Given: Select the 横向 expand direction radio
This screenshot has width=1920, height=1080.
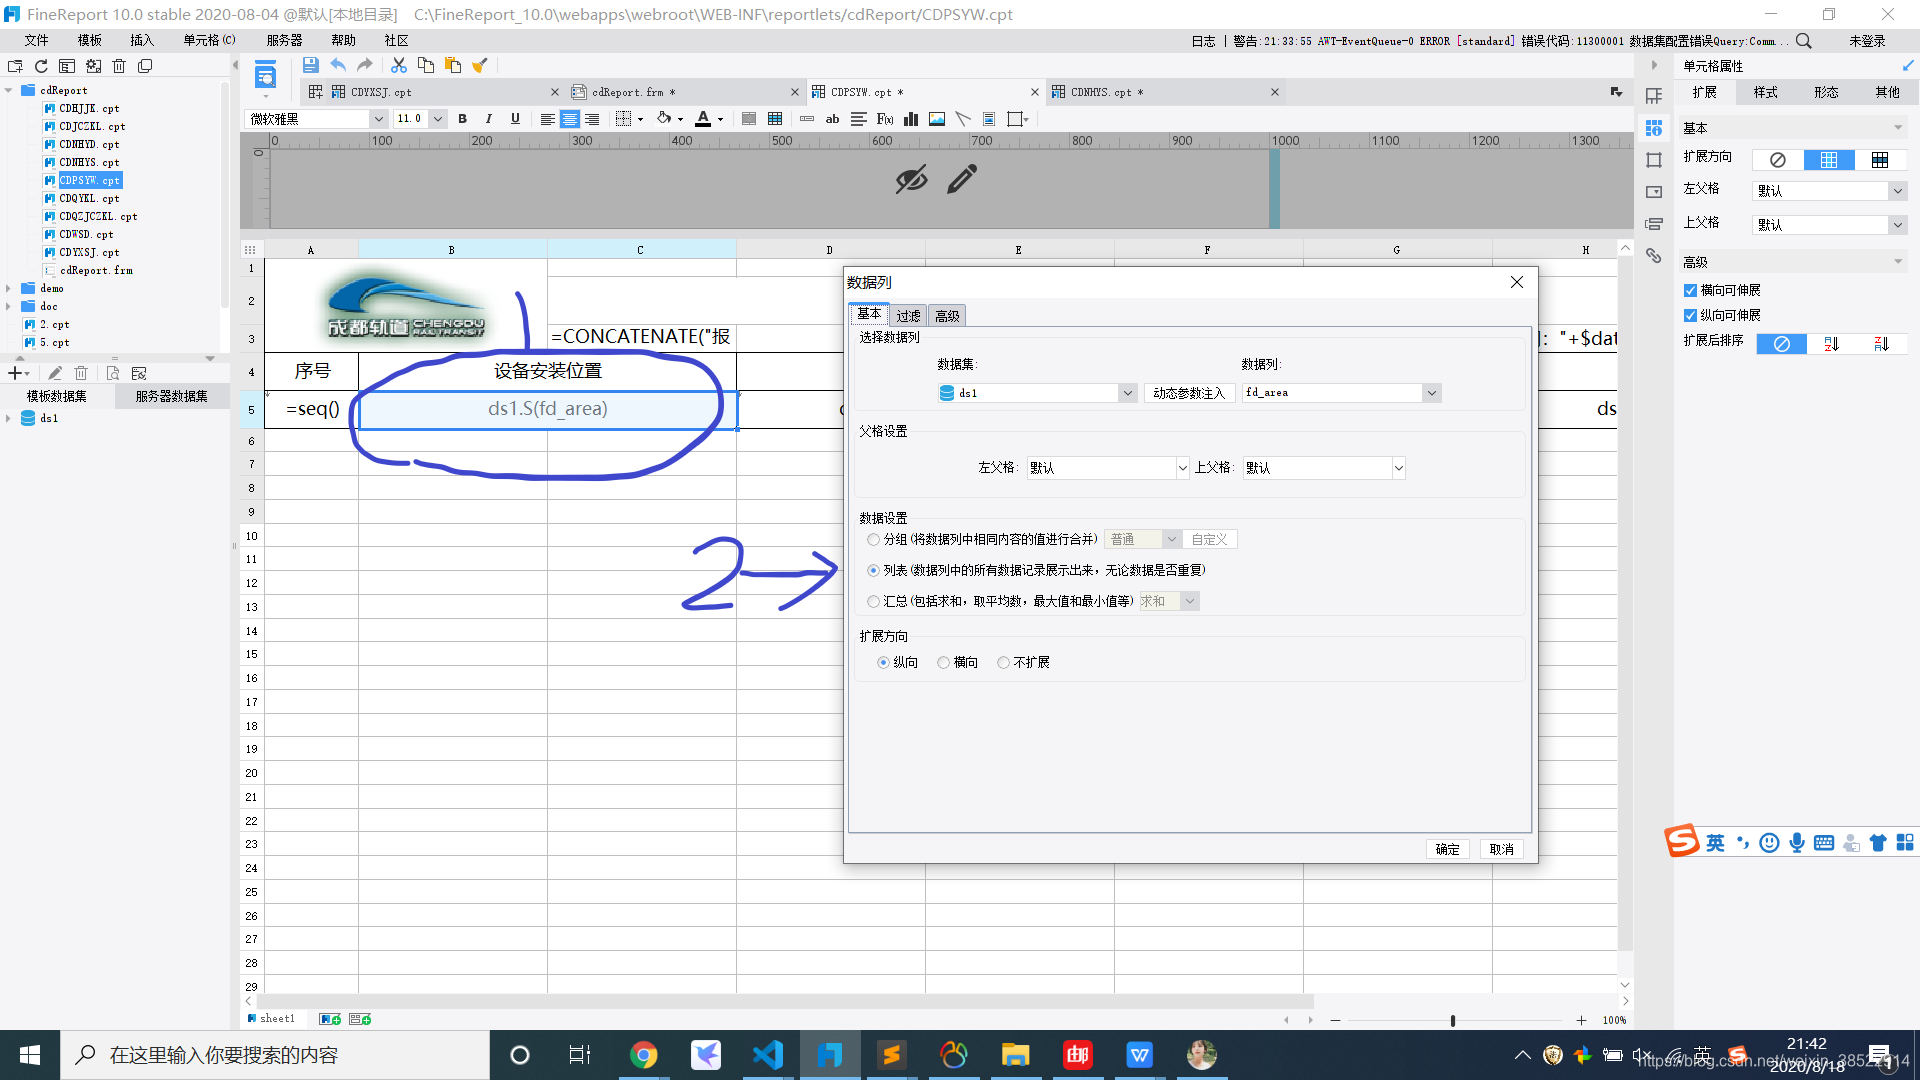Looking at the screenshot, I should tap(943, 663).
